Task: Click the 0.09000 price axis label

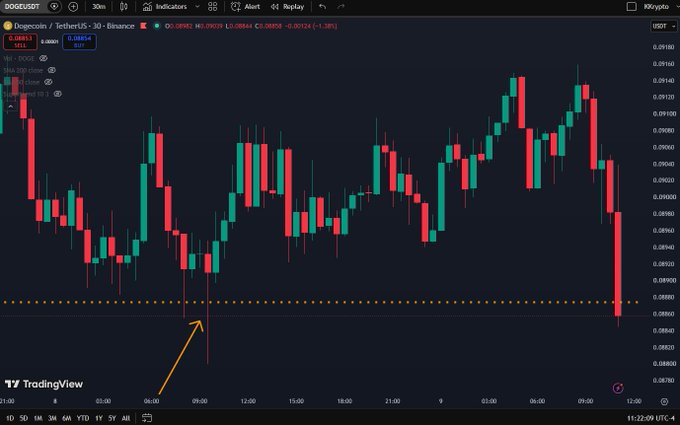Action: tap(664, 197)
